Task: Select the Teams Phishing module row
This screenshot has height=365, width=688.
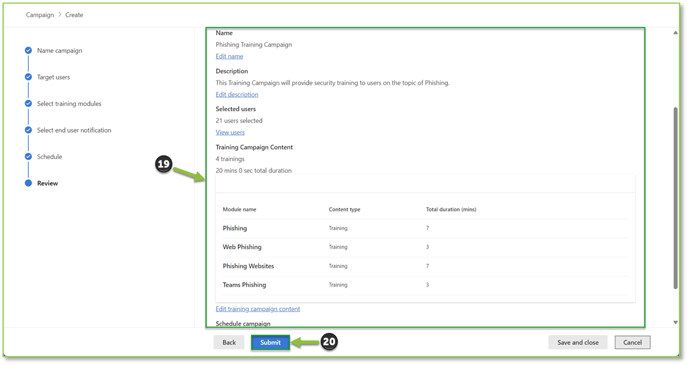Action: pyautogui.click(x=425, y=285)
